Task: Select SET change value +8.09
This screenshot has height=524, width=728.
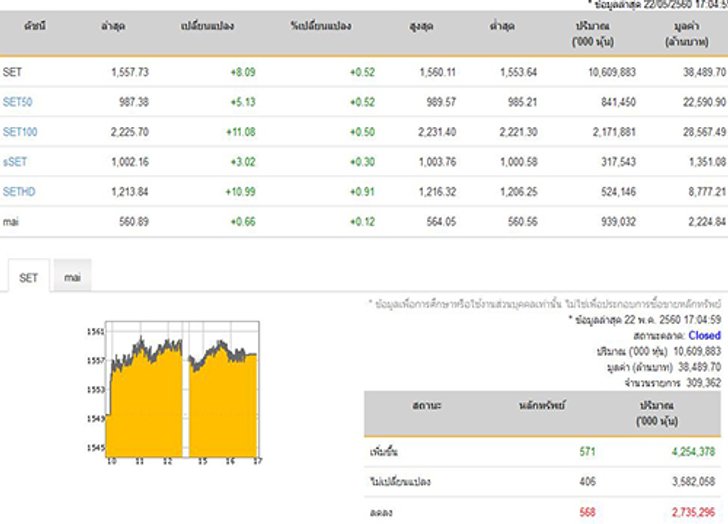Action: [243, 72]
